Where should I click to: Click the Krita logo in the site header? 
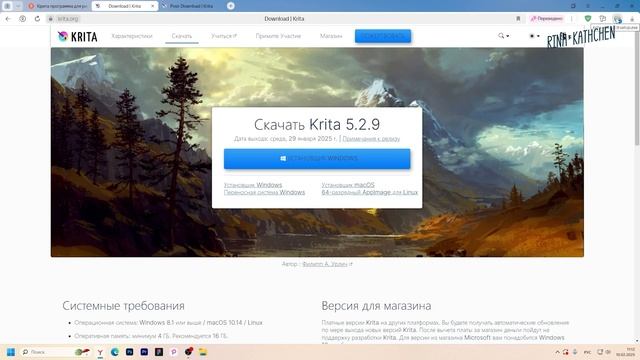click(78, 37)
